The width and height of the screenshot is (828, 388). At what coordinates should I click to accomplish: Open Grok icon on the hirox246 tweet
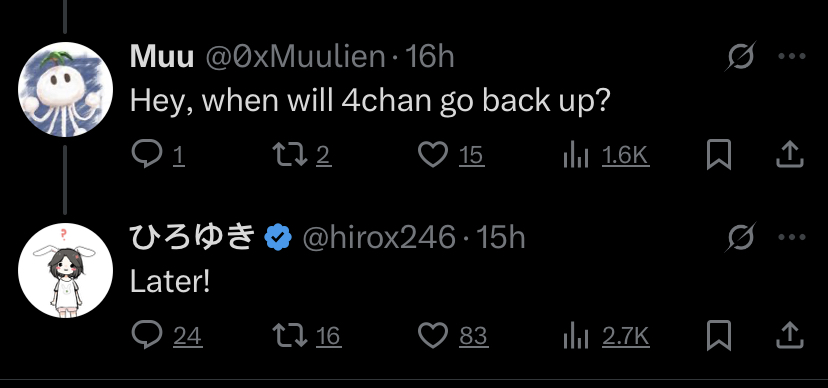[740, 237]
